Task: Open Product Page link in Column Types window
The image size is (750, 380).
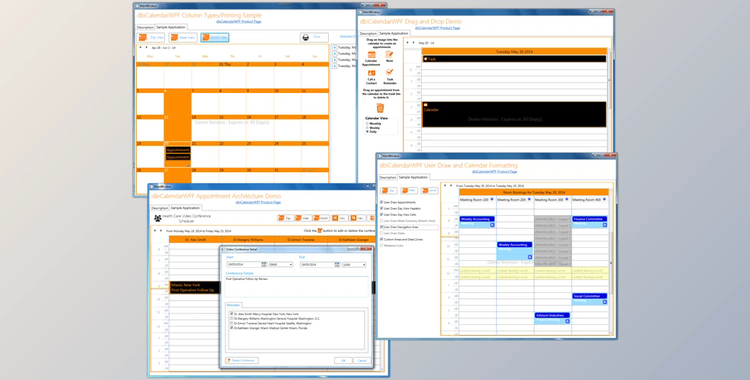Action: [x=239, y=22]
